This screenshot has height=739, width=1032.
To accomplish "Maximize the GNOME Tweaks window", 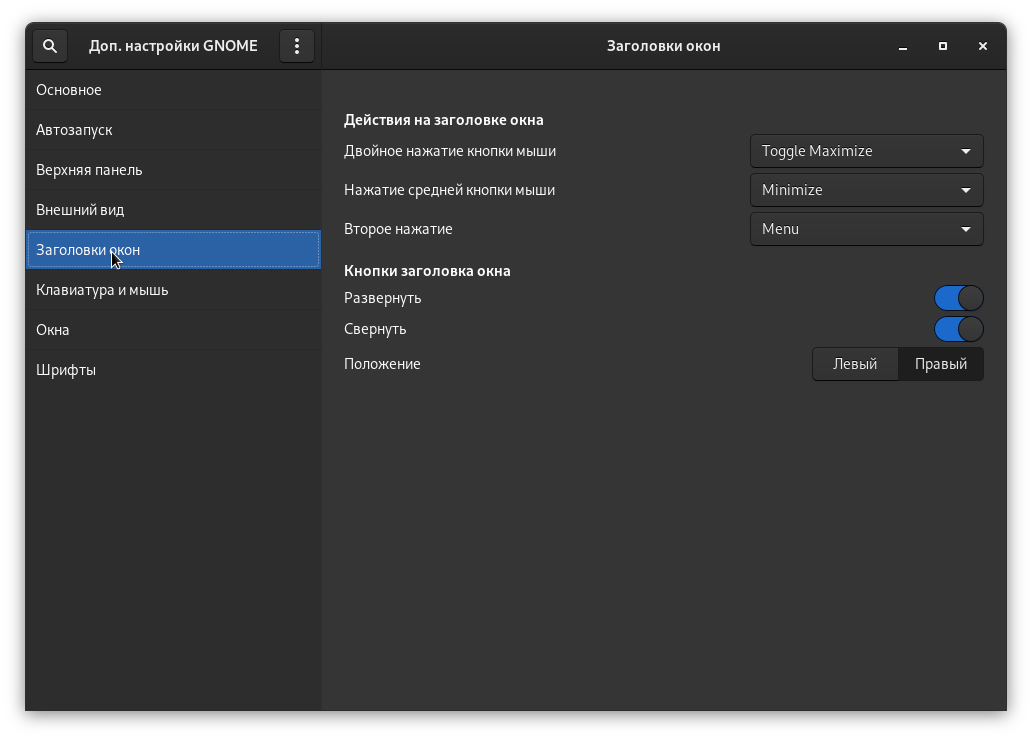I will [x=943, y=46].
